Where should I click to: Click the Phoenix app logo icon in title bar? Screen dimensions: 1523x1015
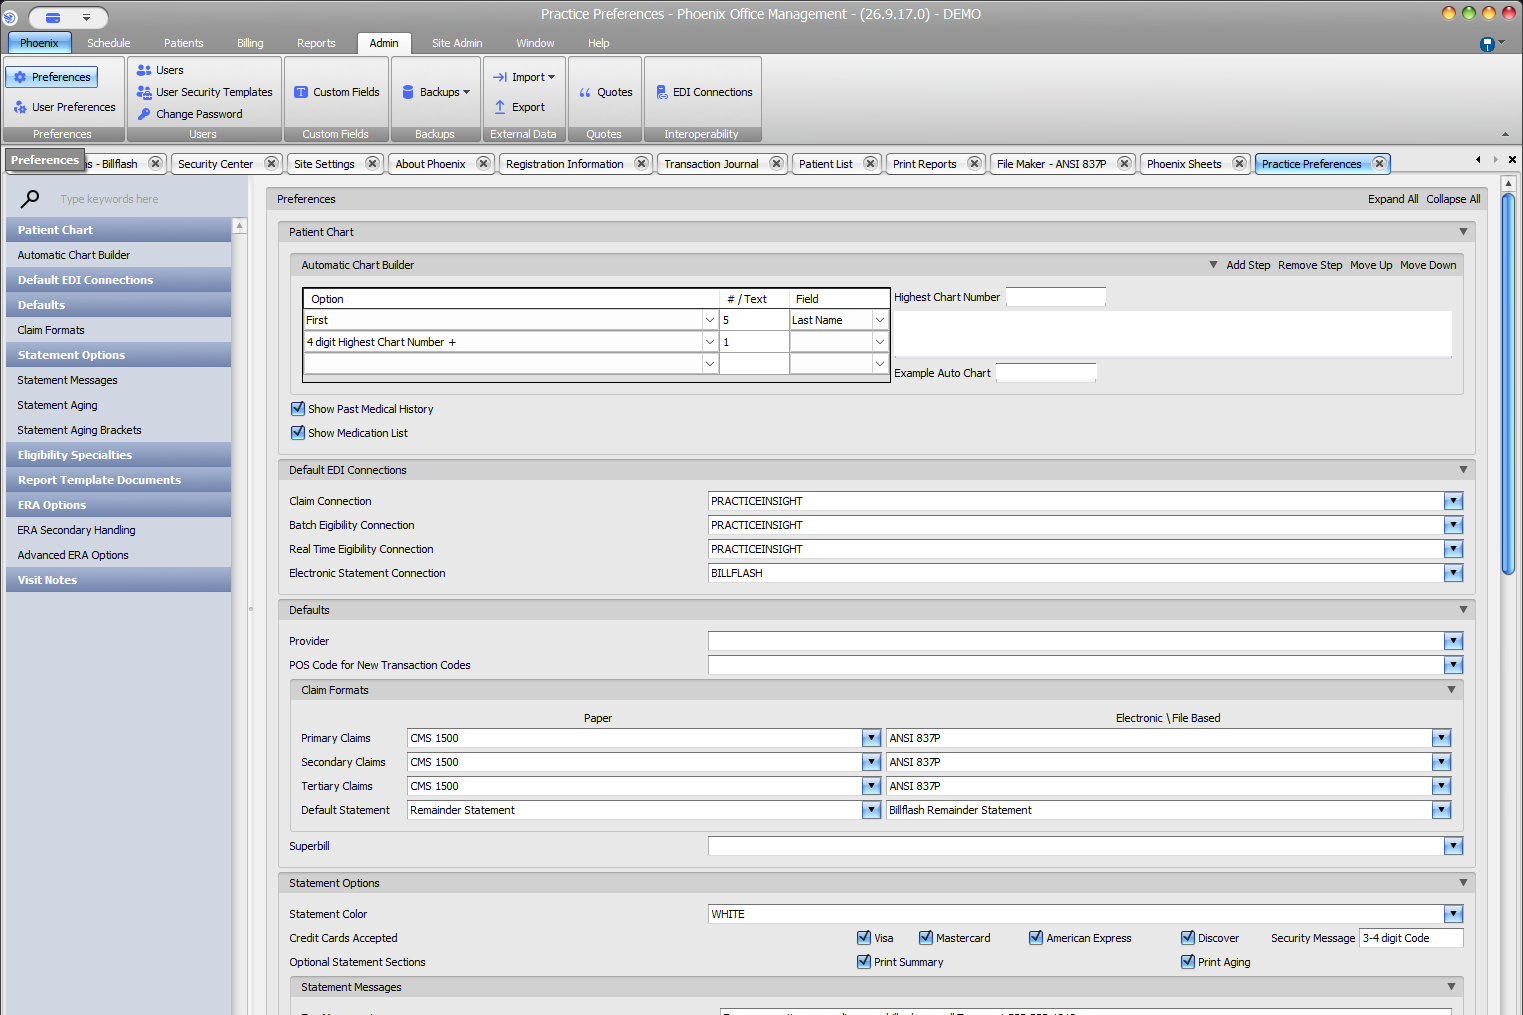(10, 17)
